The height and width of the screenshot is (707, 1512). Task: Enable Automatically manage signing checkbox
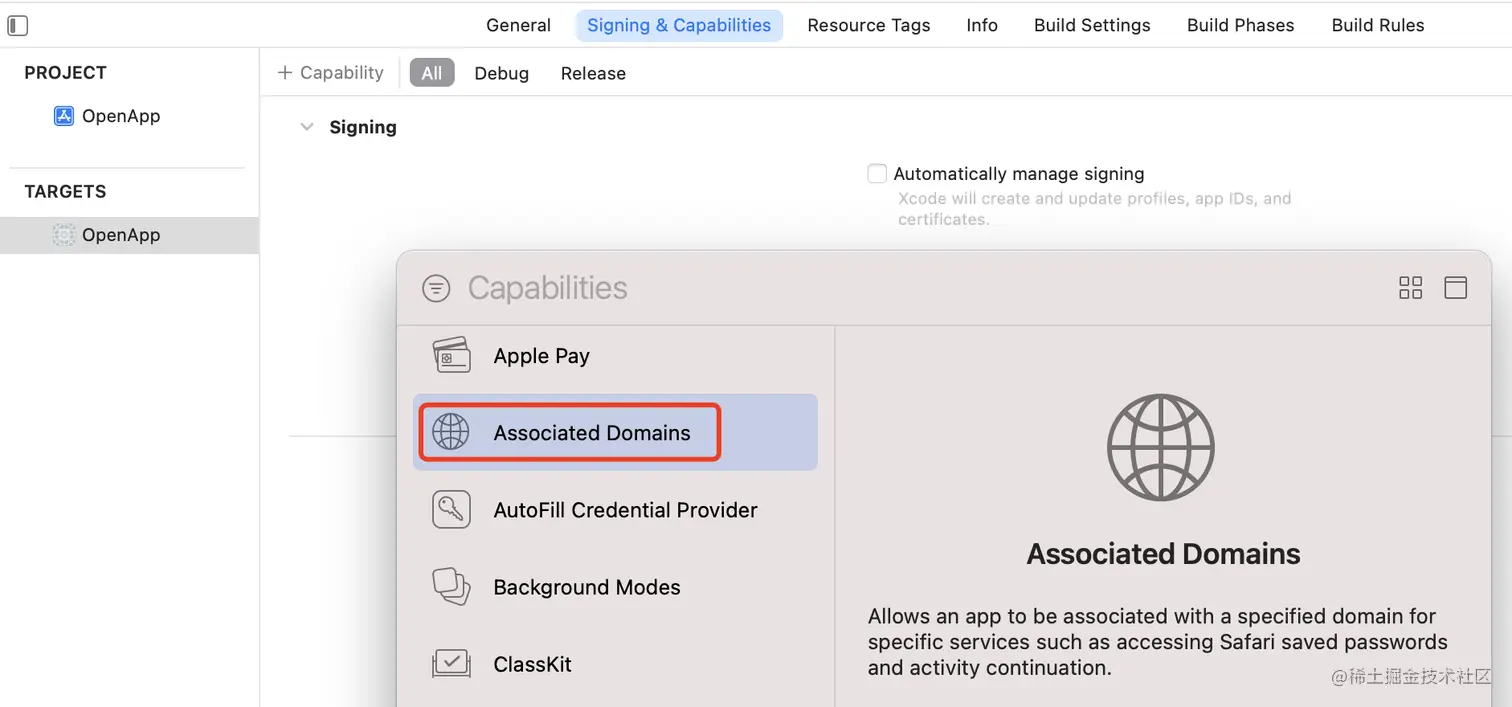tap(877, 174)
